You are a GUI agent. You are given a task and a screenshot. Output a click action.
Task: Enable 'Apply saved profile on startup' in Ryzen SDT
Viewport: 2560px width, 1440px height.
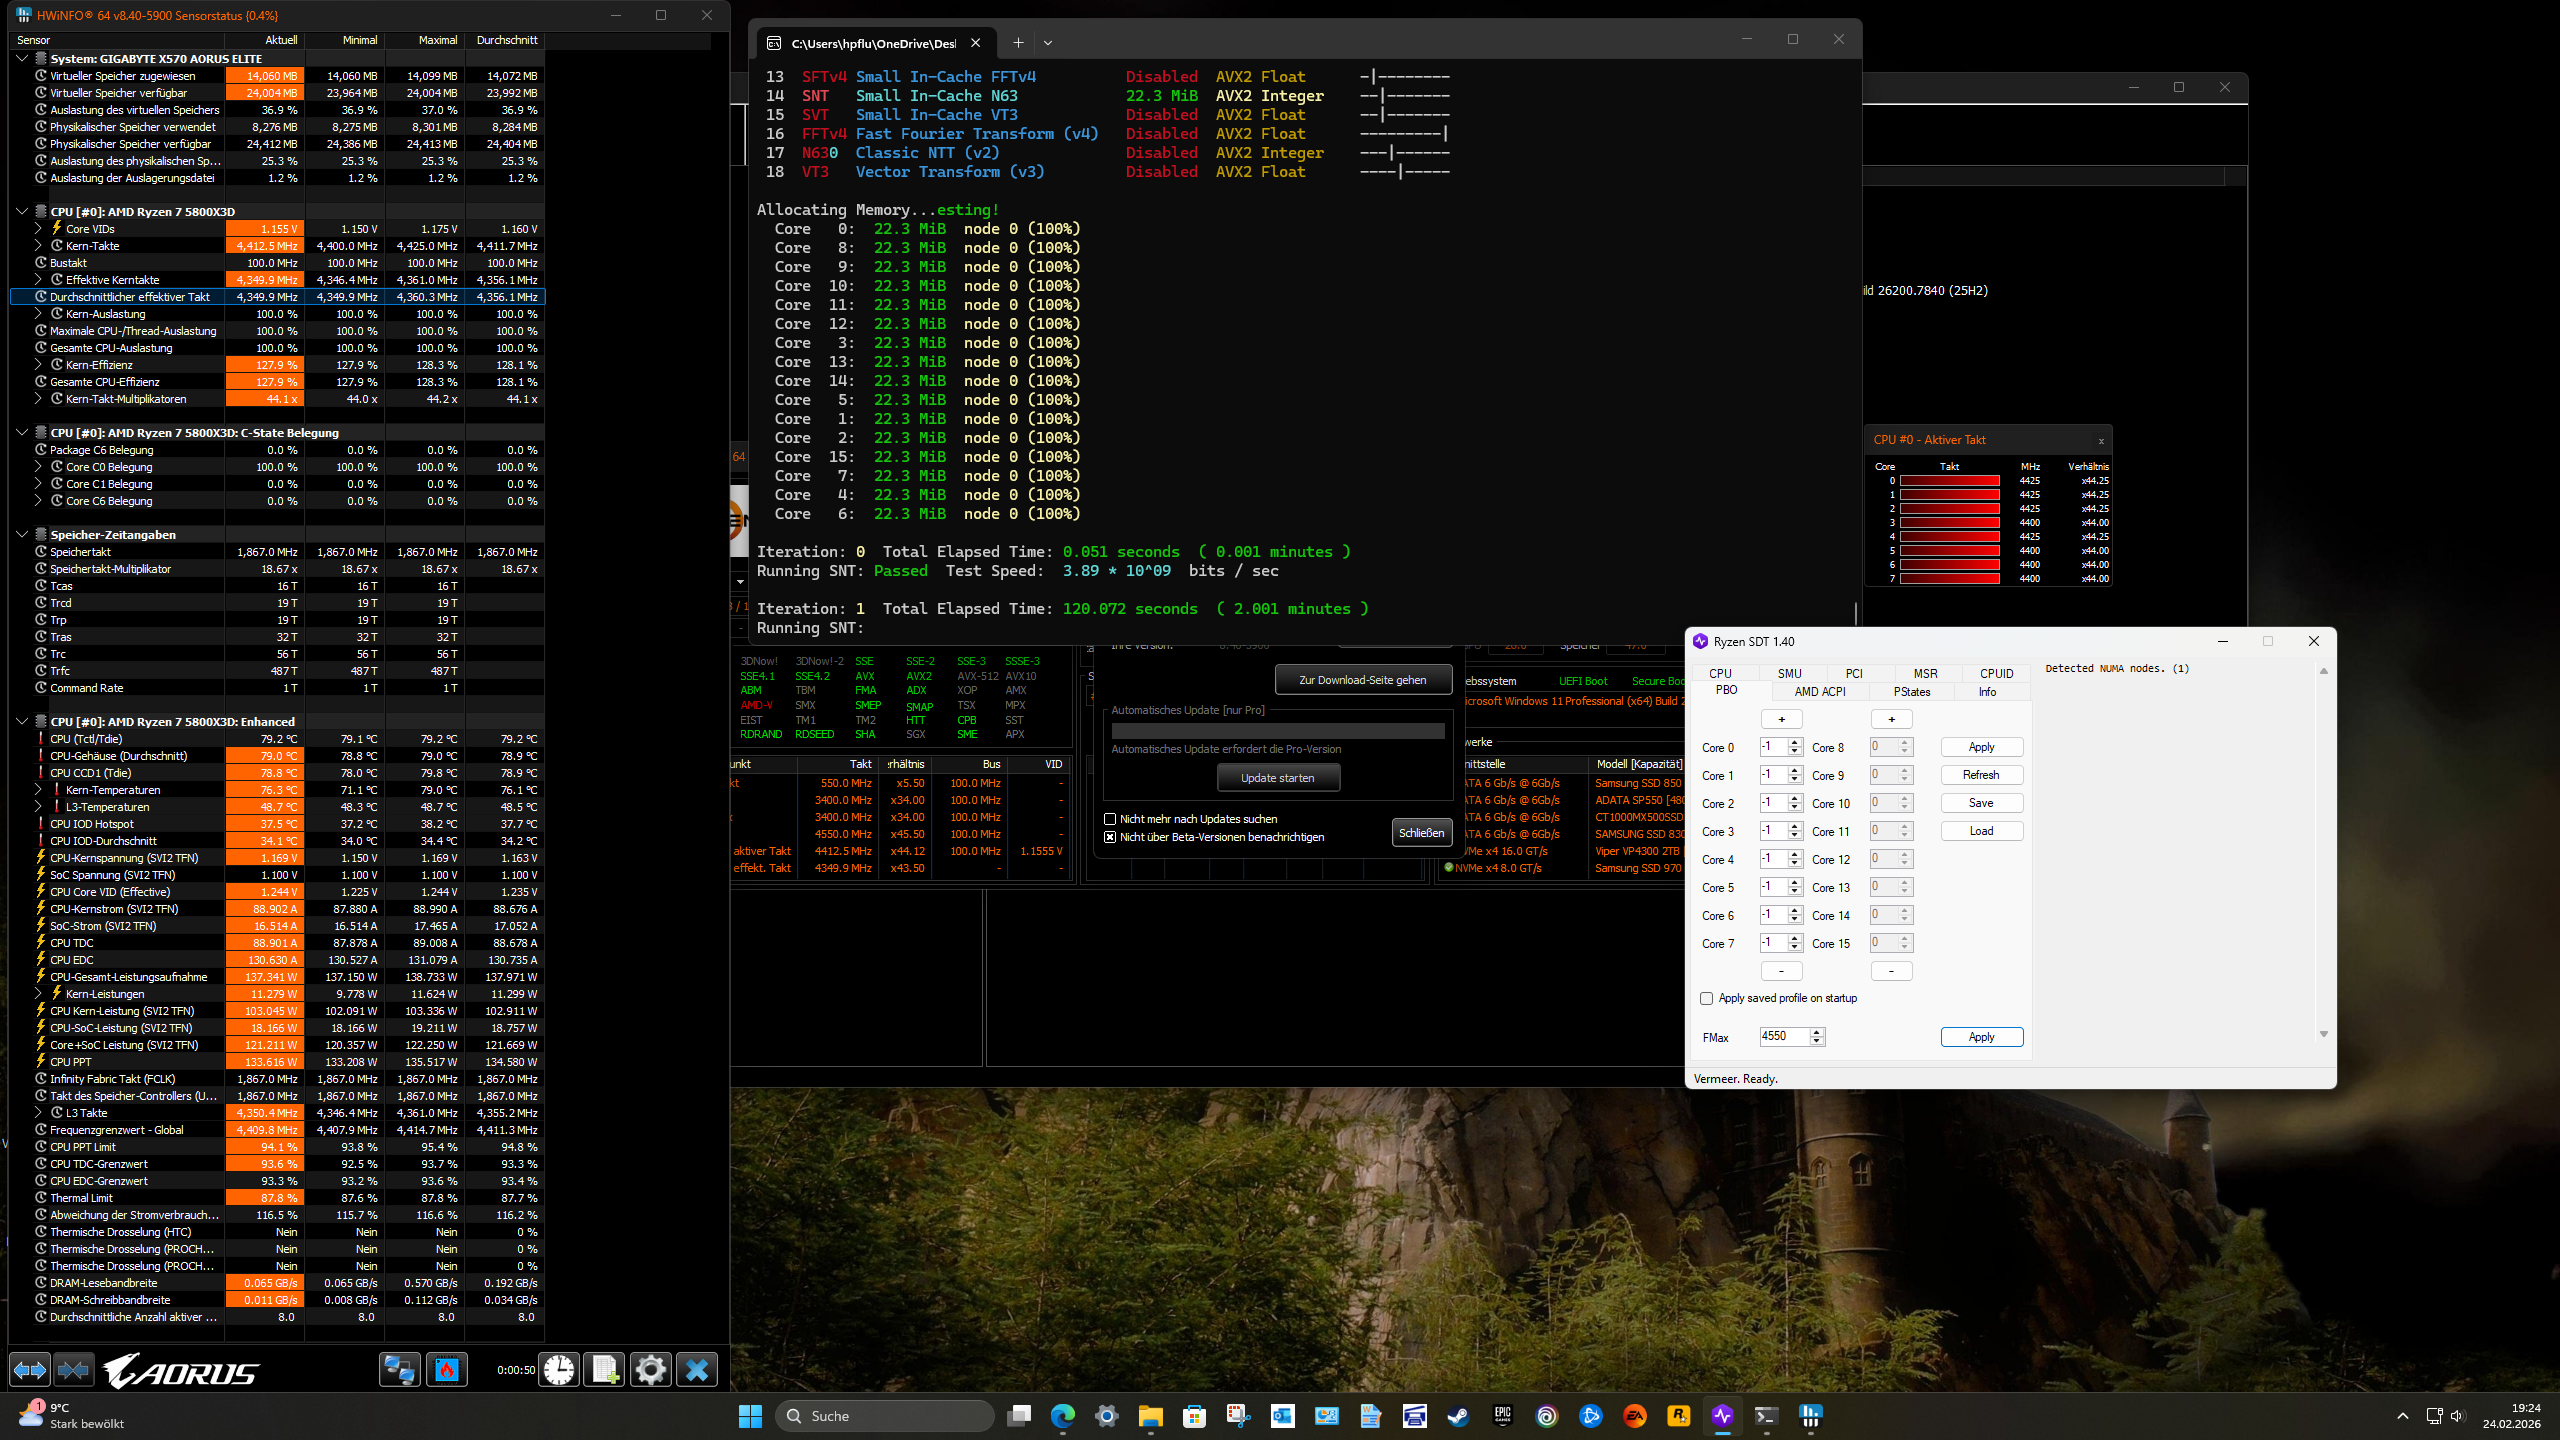pos(1707,998)
